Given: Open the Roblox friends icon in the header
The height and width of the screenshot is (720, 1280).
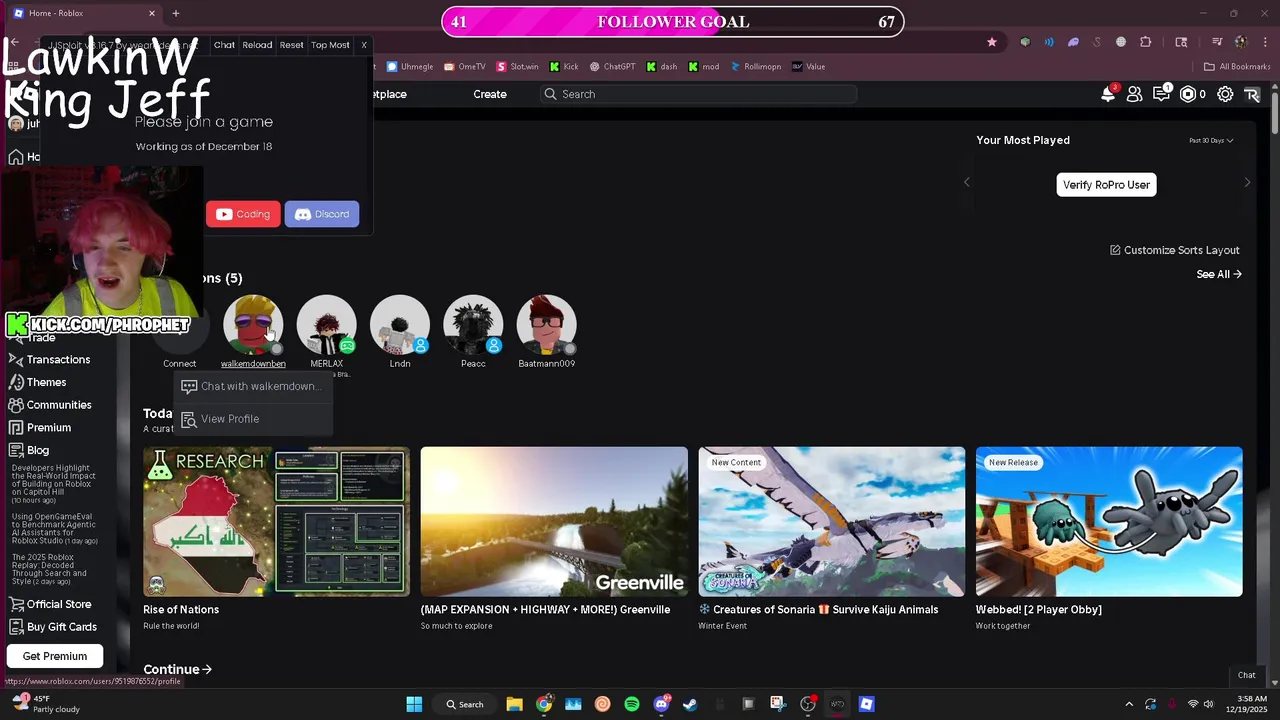Looking at the screenshot, I should pos(1134,94).
